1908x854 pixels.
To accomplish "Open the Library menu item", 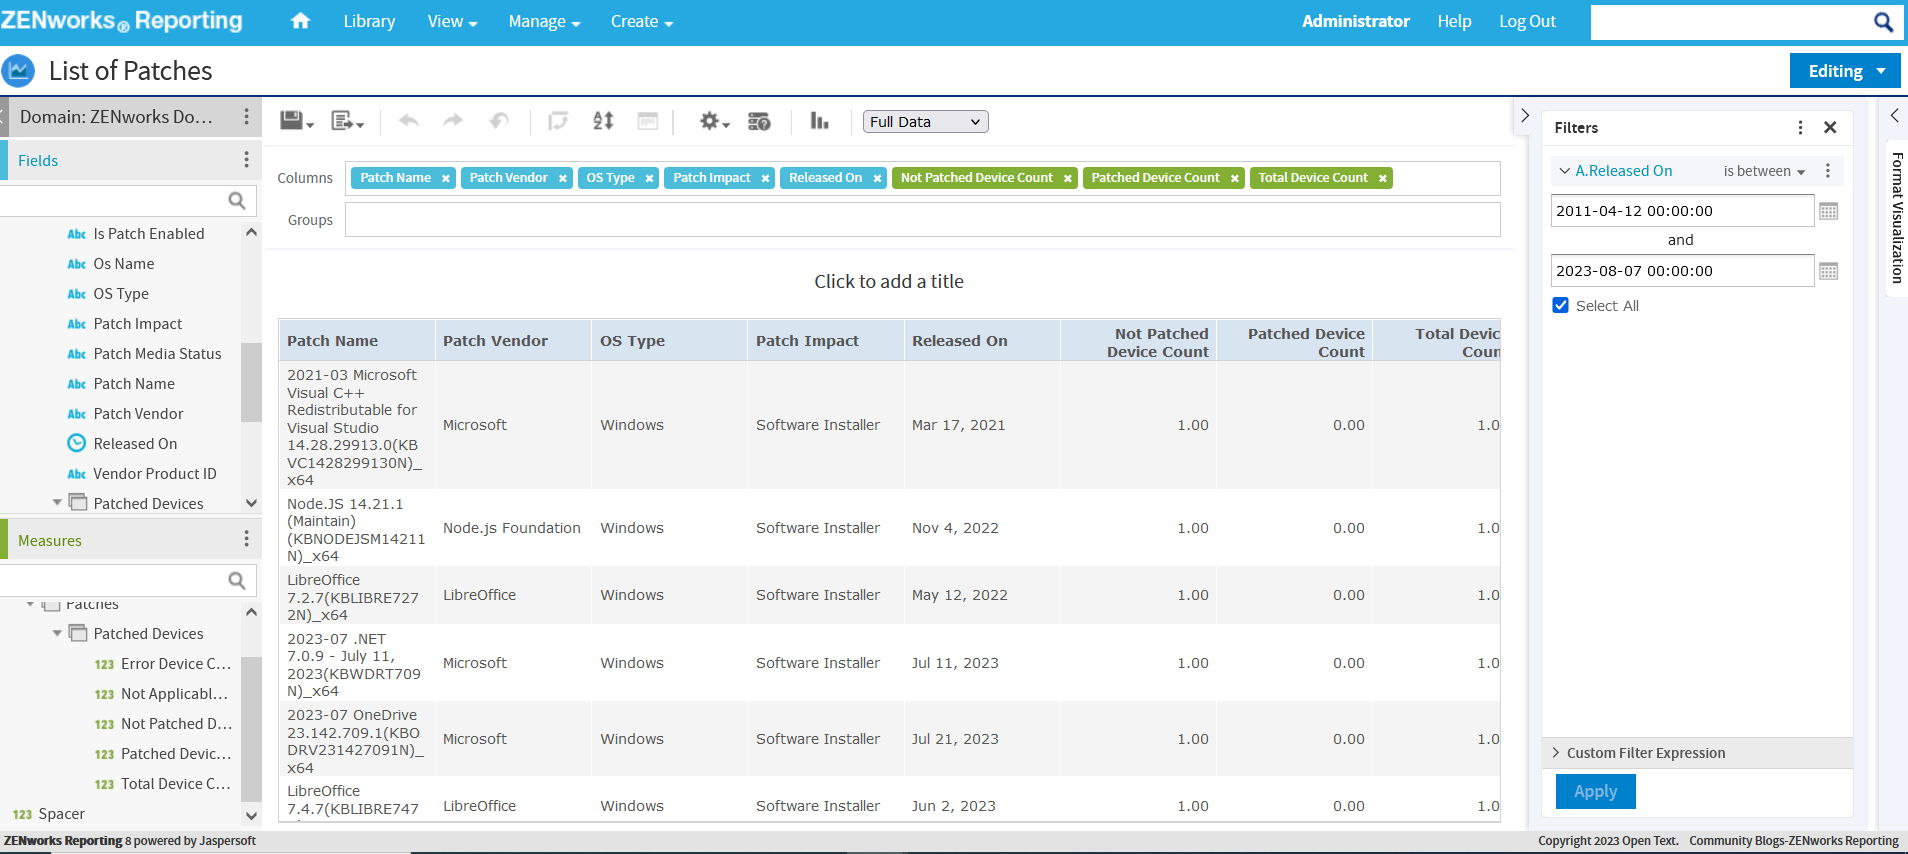I will (x=369, y=21).
